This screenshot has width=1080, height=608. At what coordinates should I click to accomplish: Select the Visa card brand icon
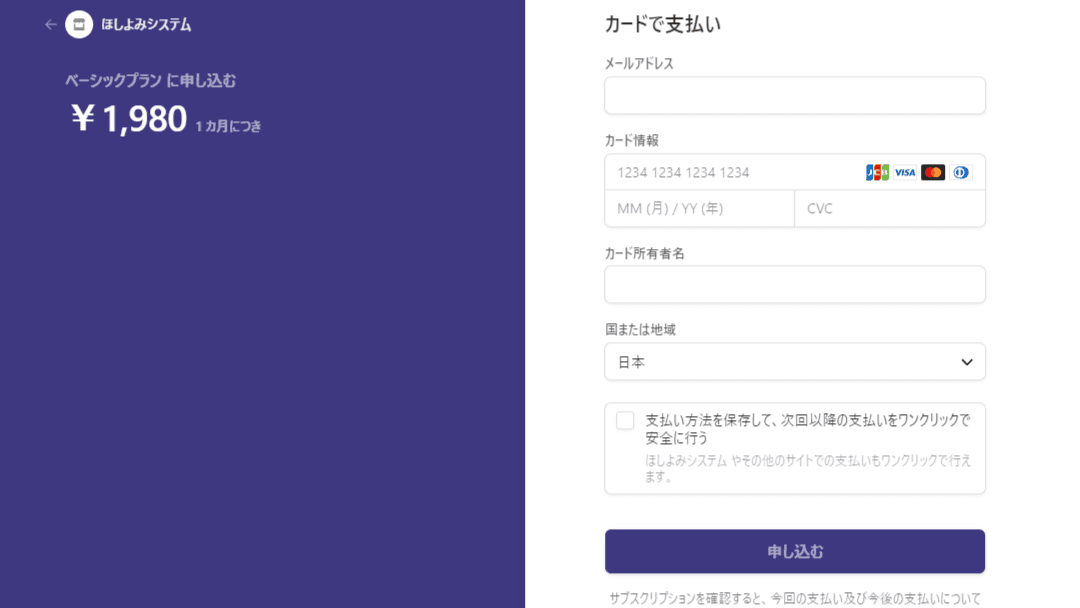click(x=904, y=172)
